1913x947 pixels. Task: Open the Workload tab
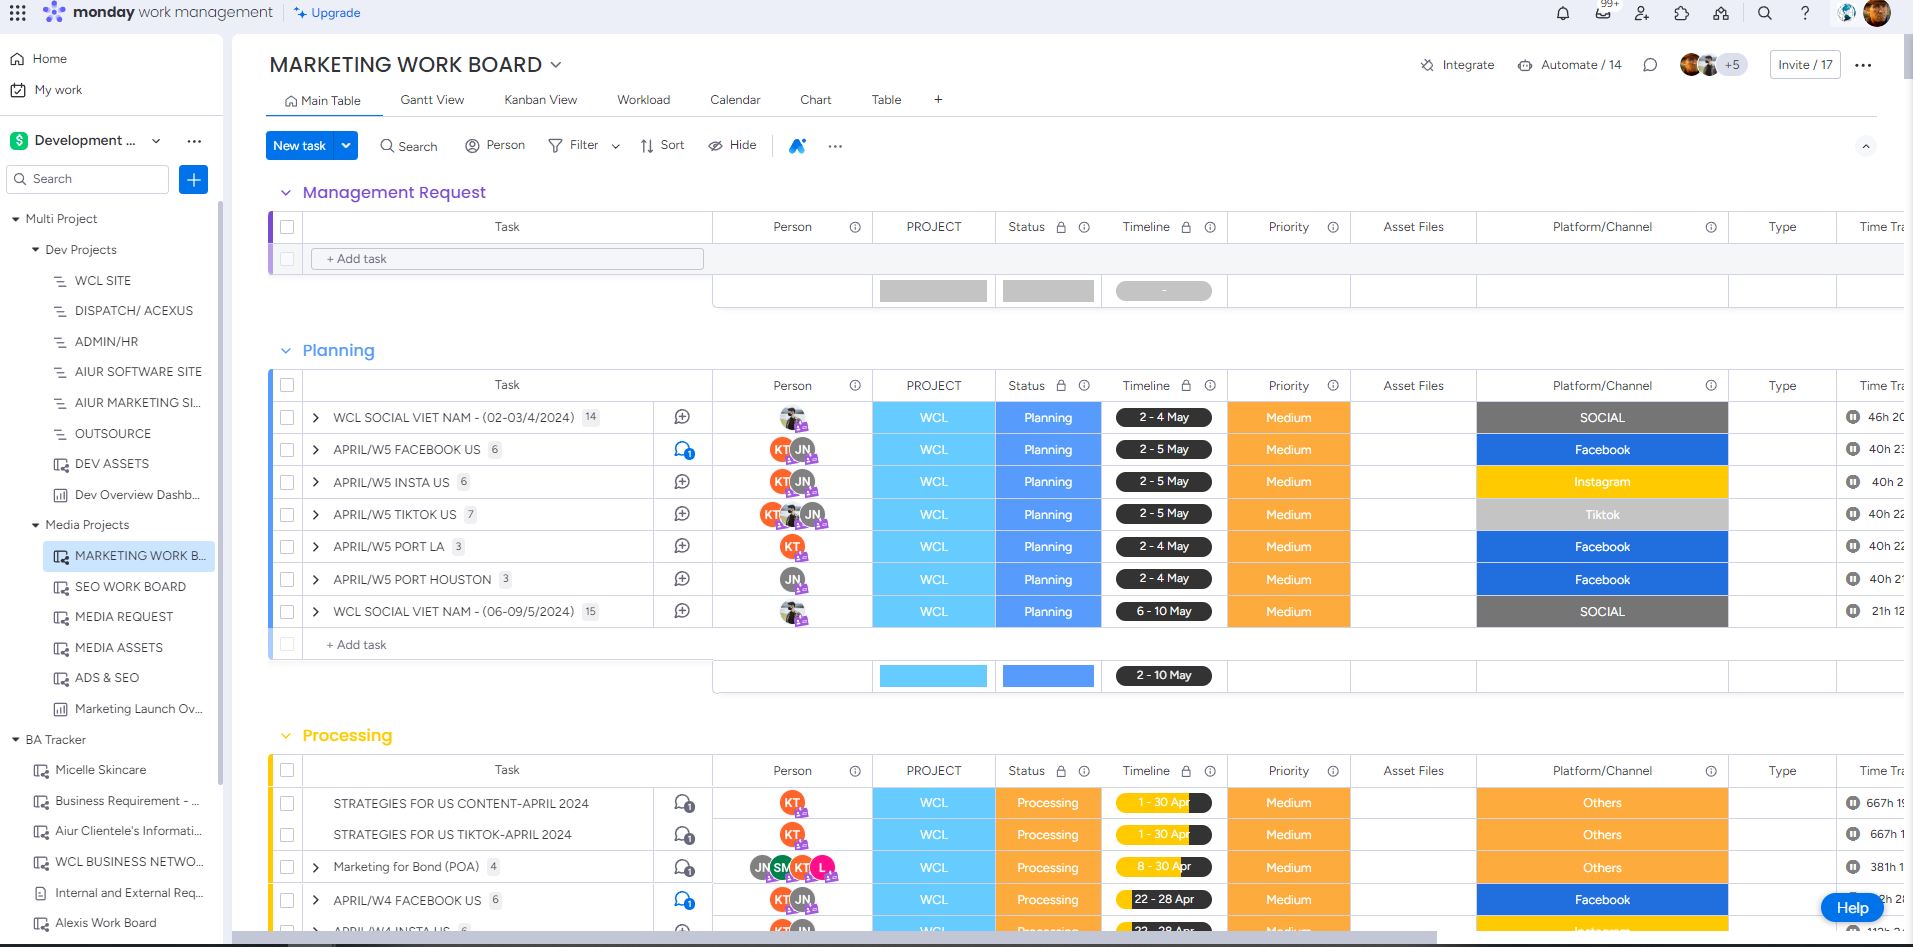(643, 100)
